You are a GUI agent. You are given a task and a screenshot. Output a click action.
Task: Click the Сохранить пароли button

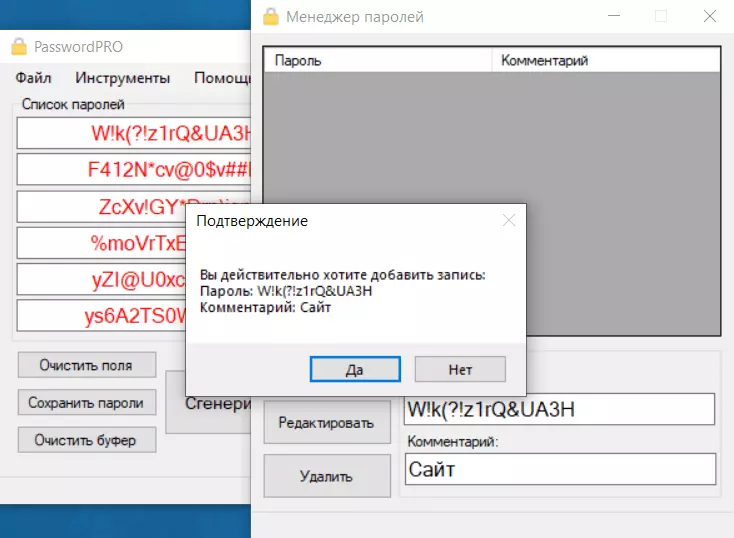tap(86, 402)
